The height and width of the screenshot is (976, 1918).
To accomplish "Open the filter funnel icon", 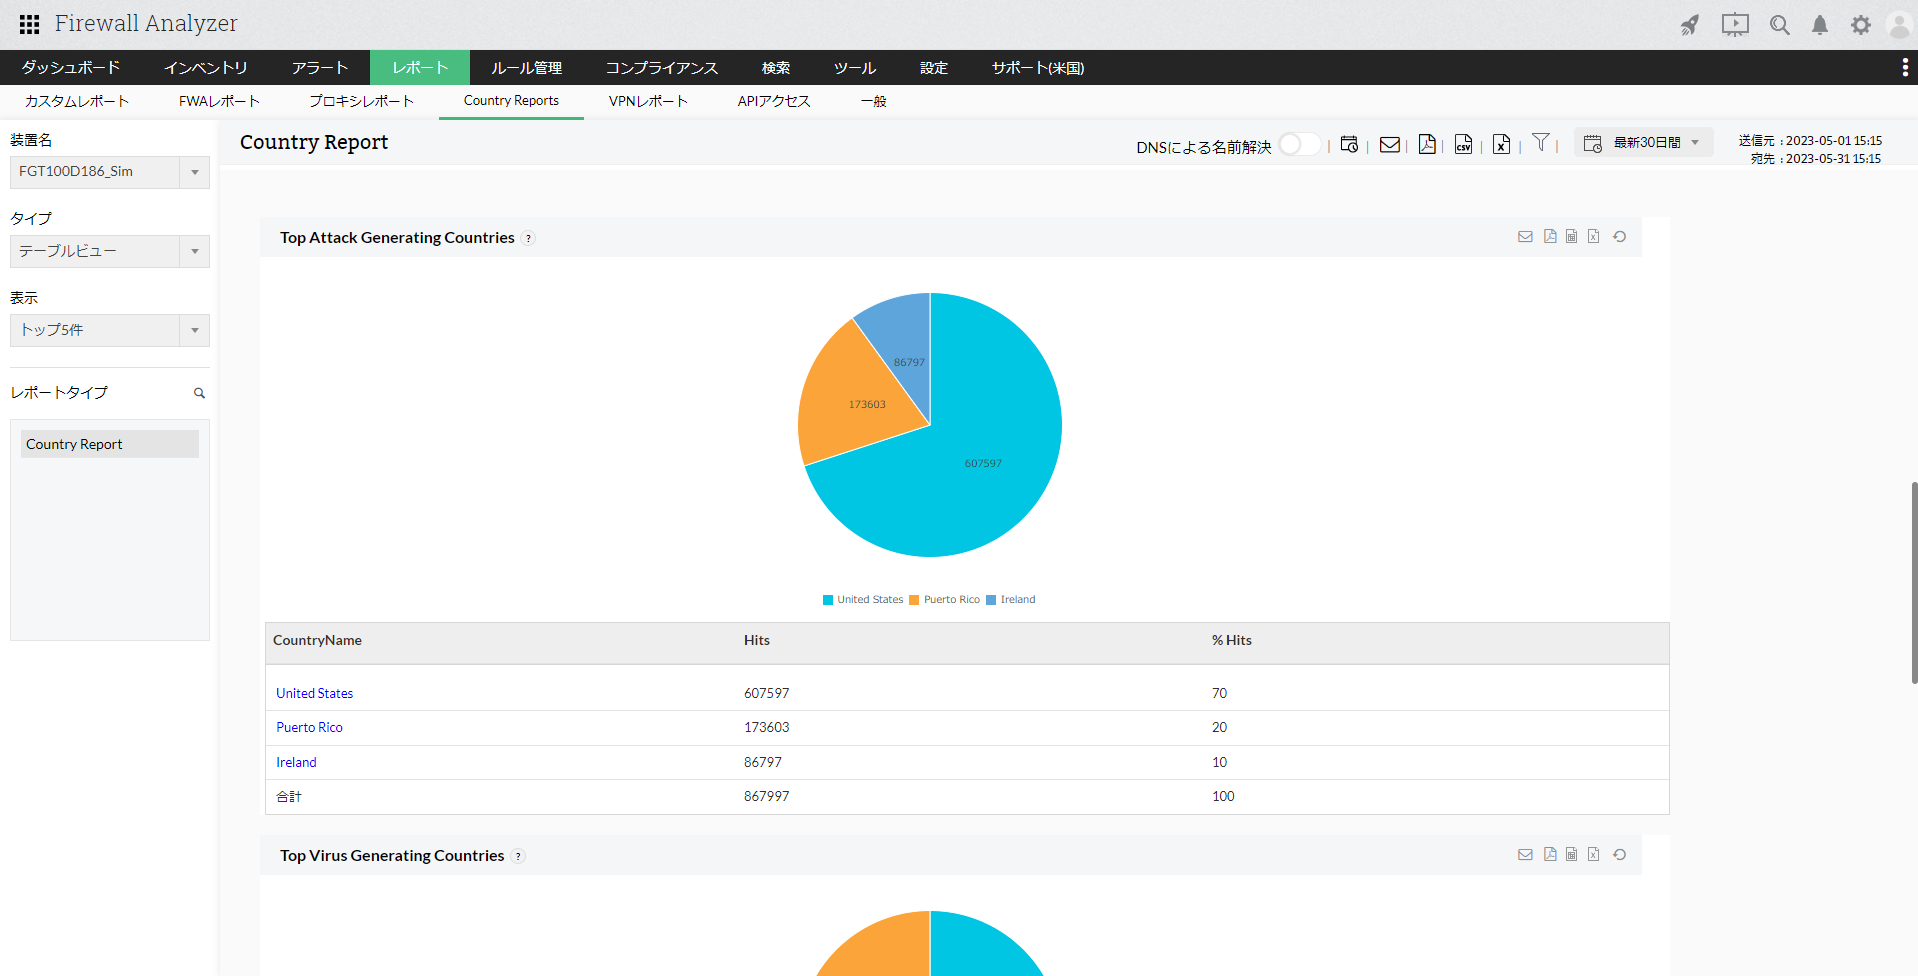I will click(x=1541, y=143).
